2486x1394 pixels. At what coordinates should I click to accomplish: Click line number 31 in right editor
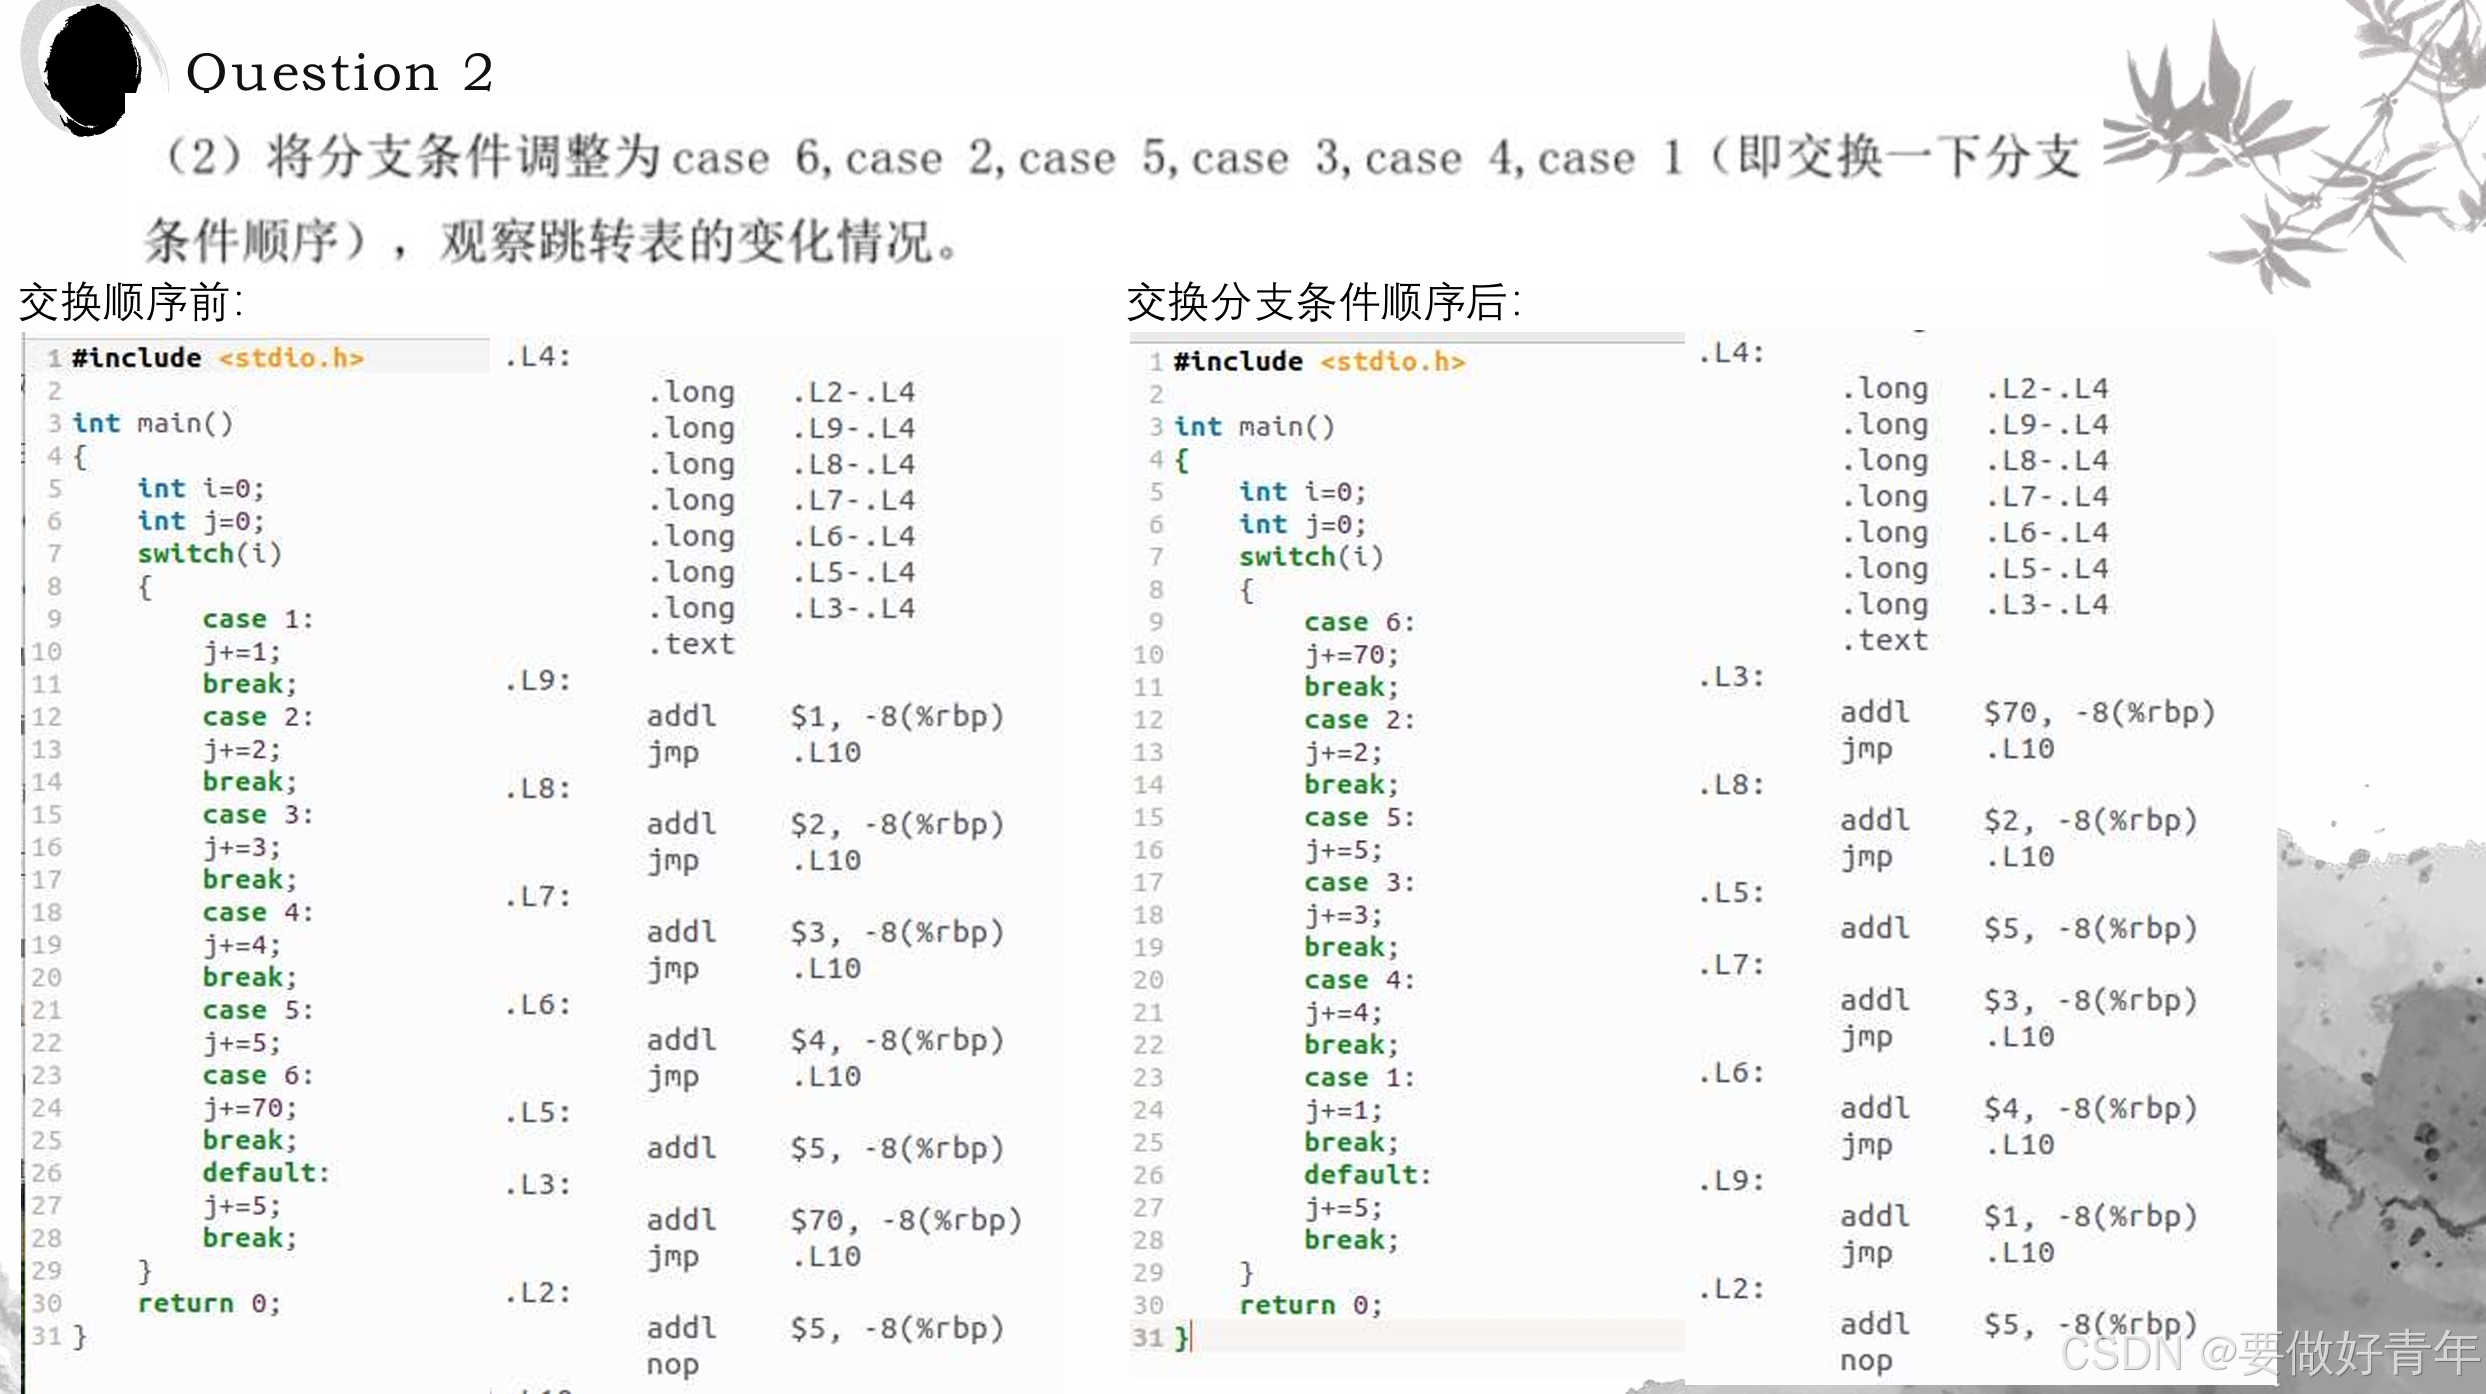pos(1147,1337)
